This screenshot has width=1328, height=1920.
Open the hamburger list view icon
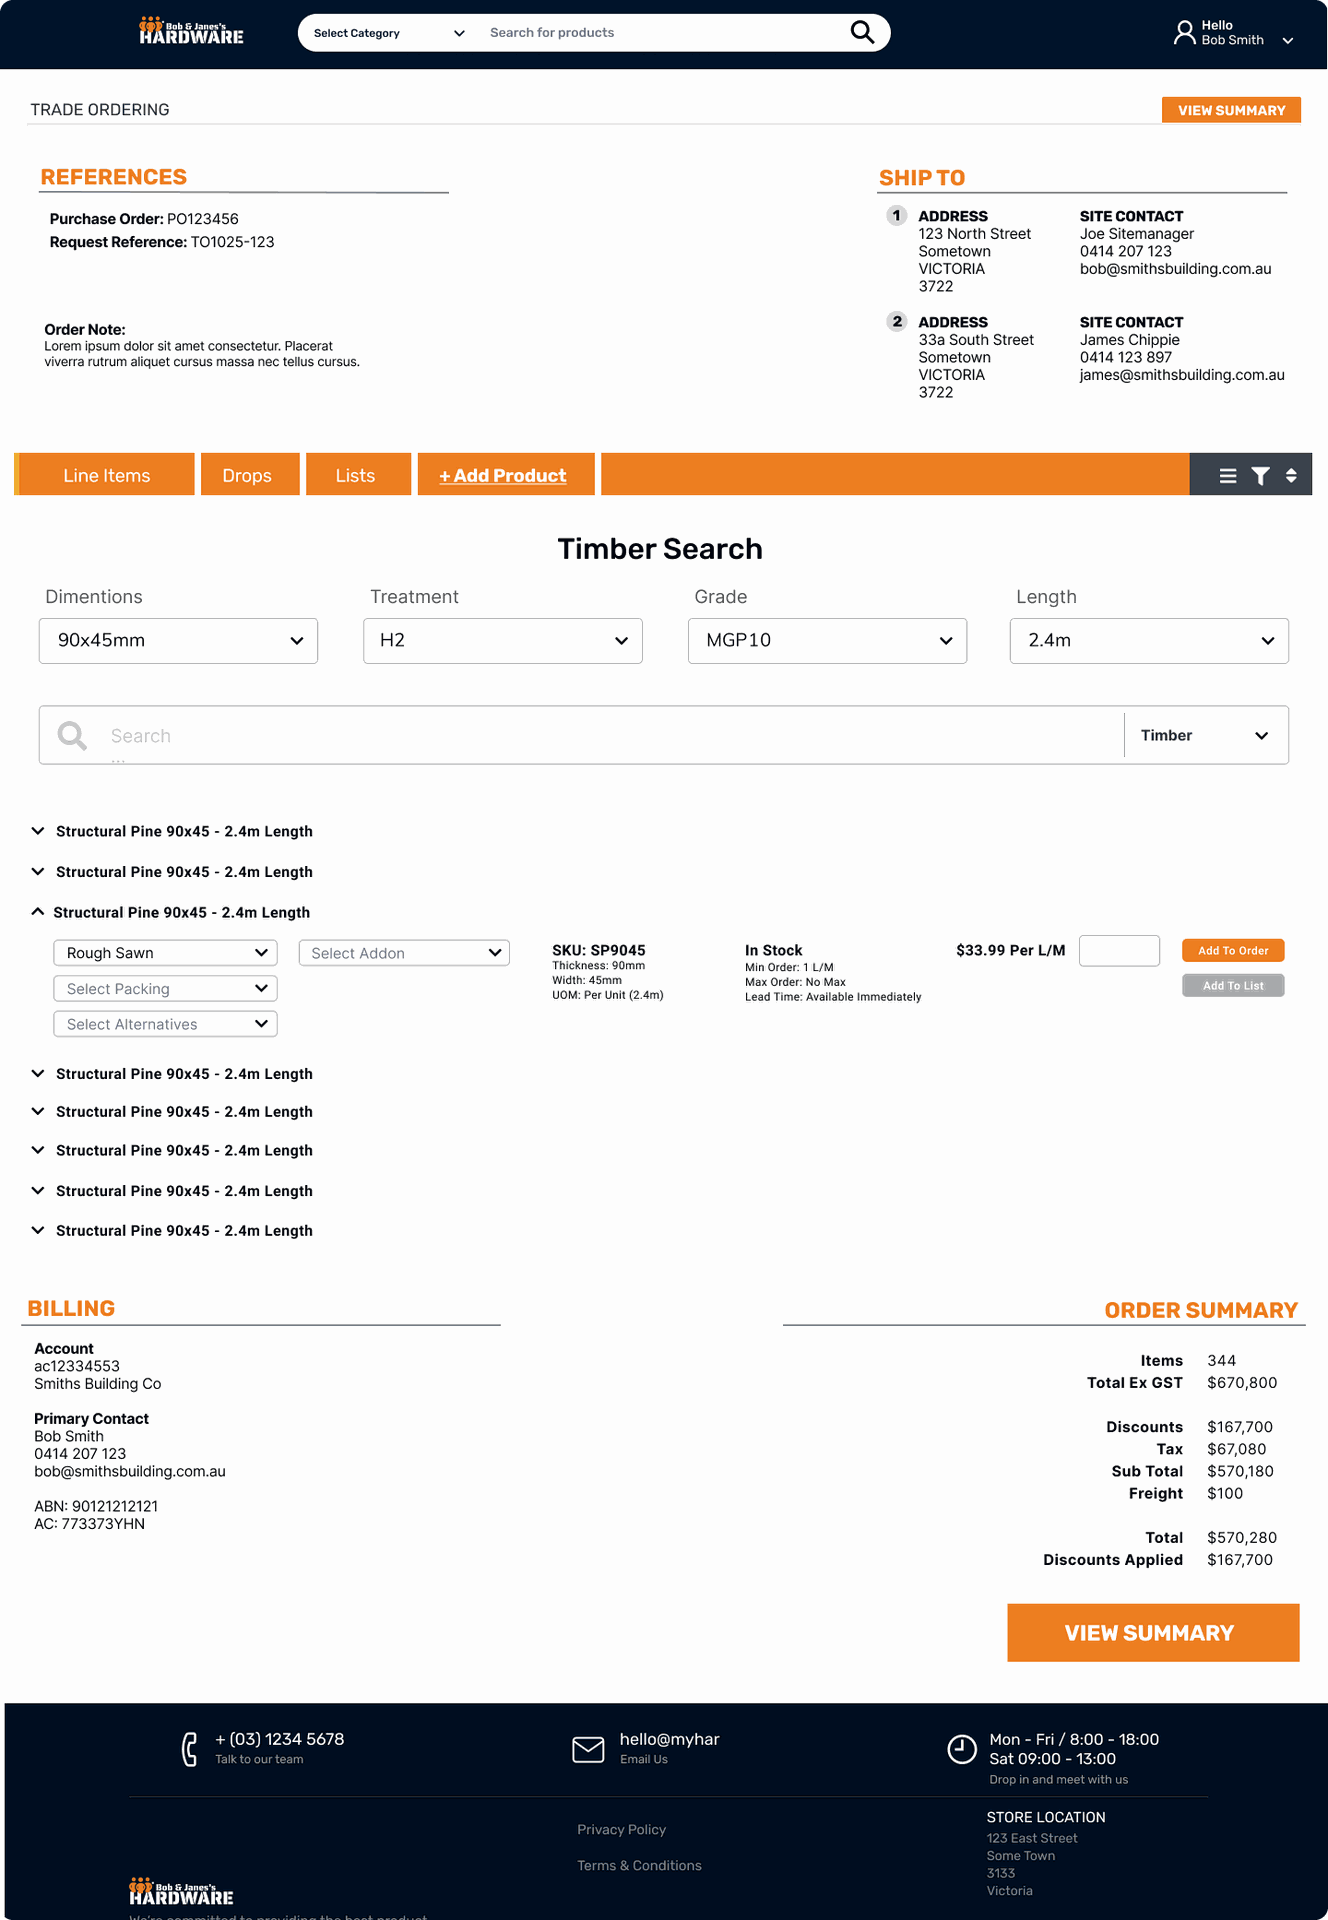(x=1228, y=476)
